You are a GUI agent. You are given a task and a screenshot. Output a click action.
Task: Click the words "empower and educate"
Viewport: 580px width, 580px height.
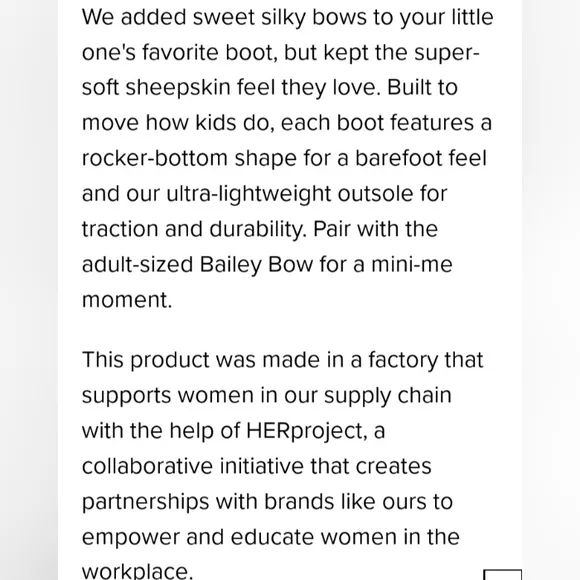click(198, 537)
